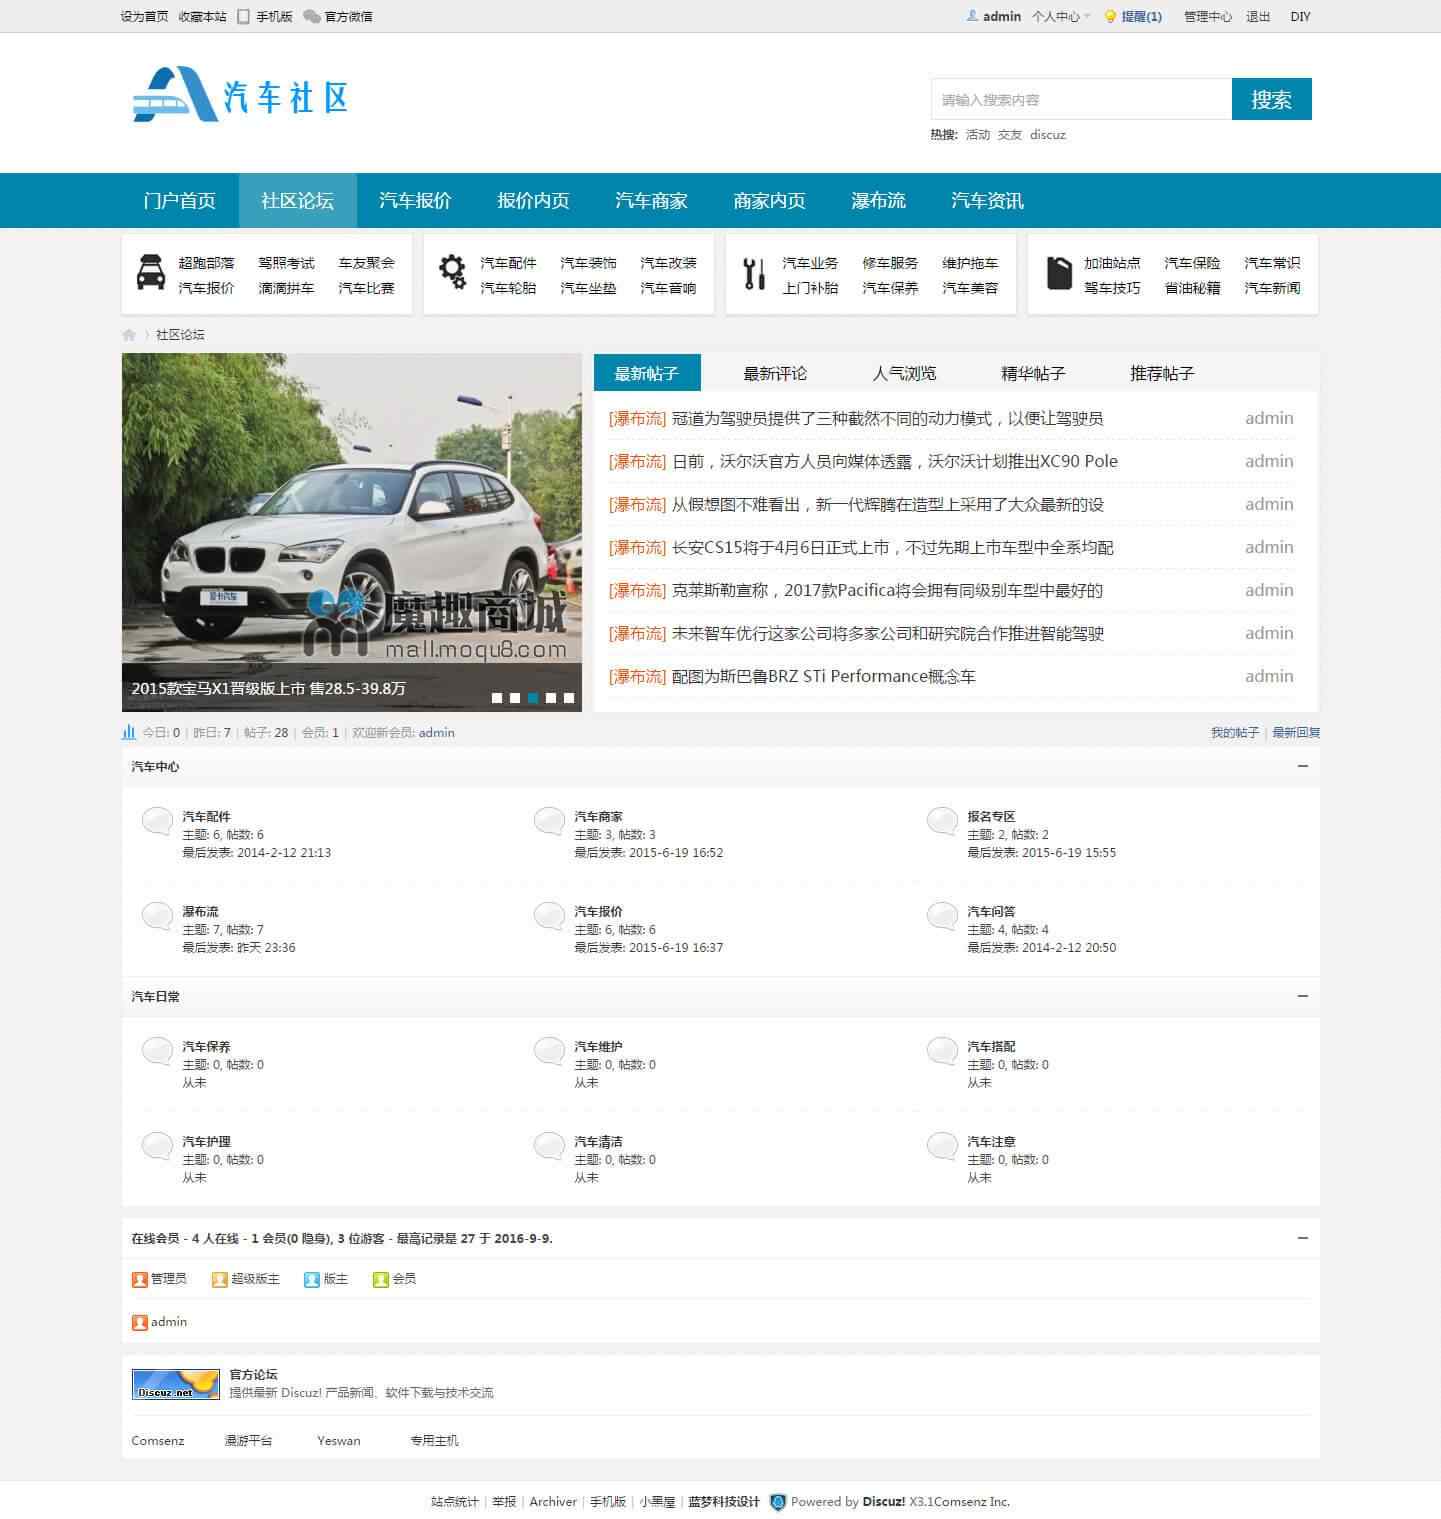The height and width of the screenshot is (1519, 1441).
Task: Open the Comsenz friend link
Action: [x=158, y=1441]
